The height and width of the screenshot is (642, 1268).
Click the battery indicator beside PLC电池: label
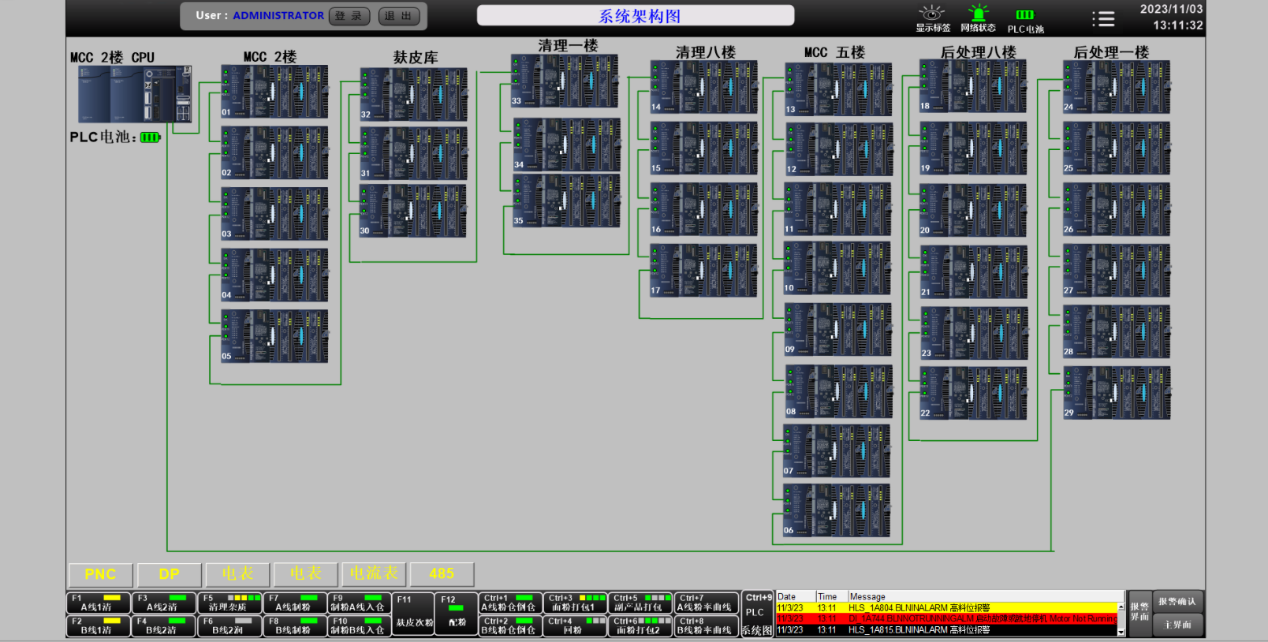tap(150, 137)
